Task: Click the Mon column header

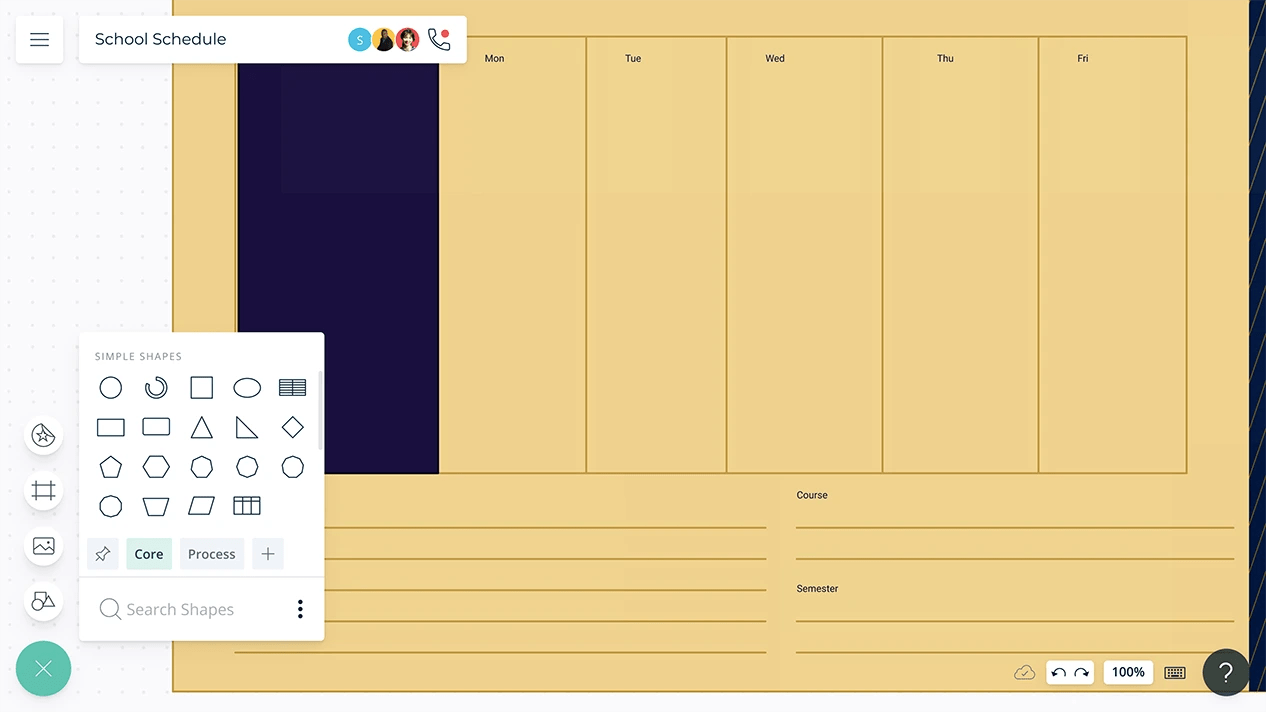Action: (x=494, y=59)
